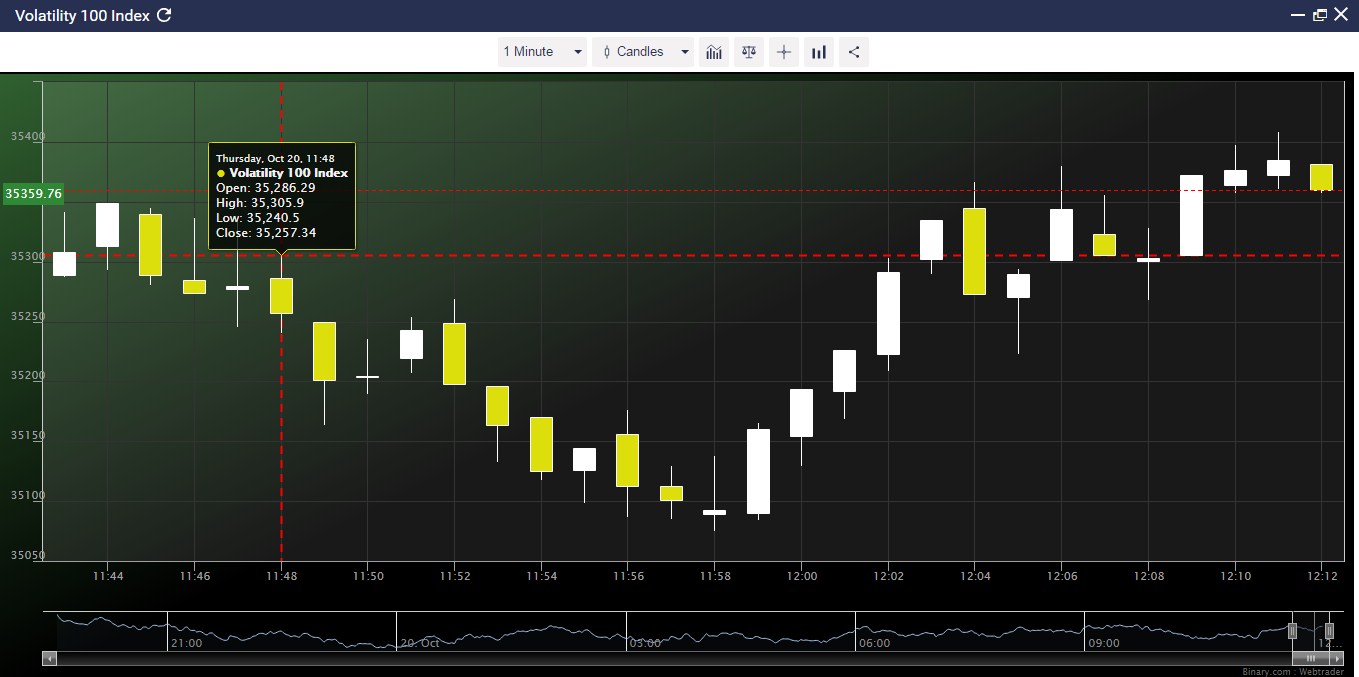Minimize the chart window
Viewport: 1359px width, 677px height.
pos(1298,15)
